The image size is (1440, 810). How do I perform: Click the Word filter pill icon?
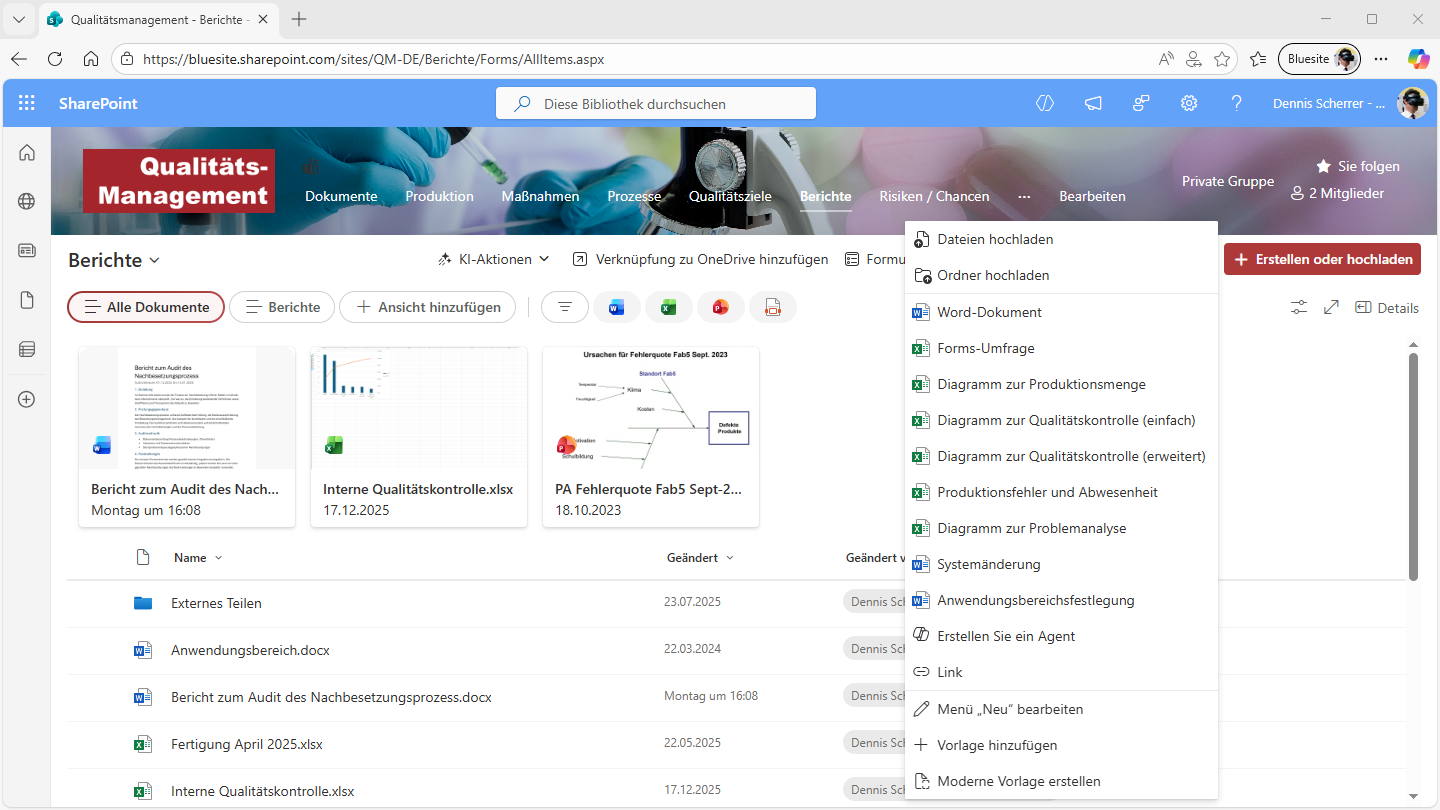coord(616,307)
